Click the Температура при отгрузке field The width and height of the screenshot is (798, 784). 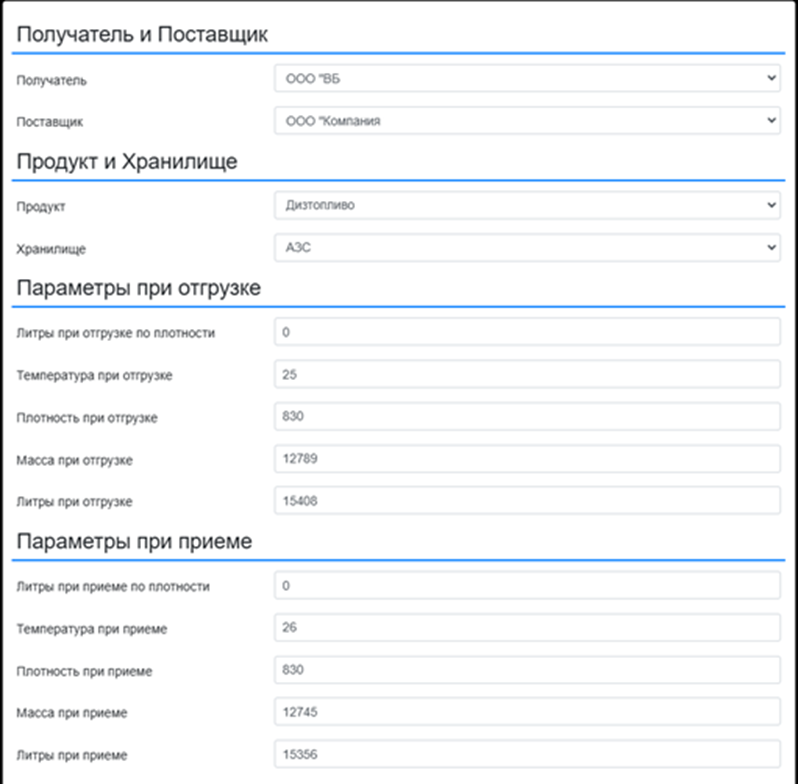tap(527, 374)
